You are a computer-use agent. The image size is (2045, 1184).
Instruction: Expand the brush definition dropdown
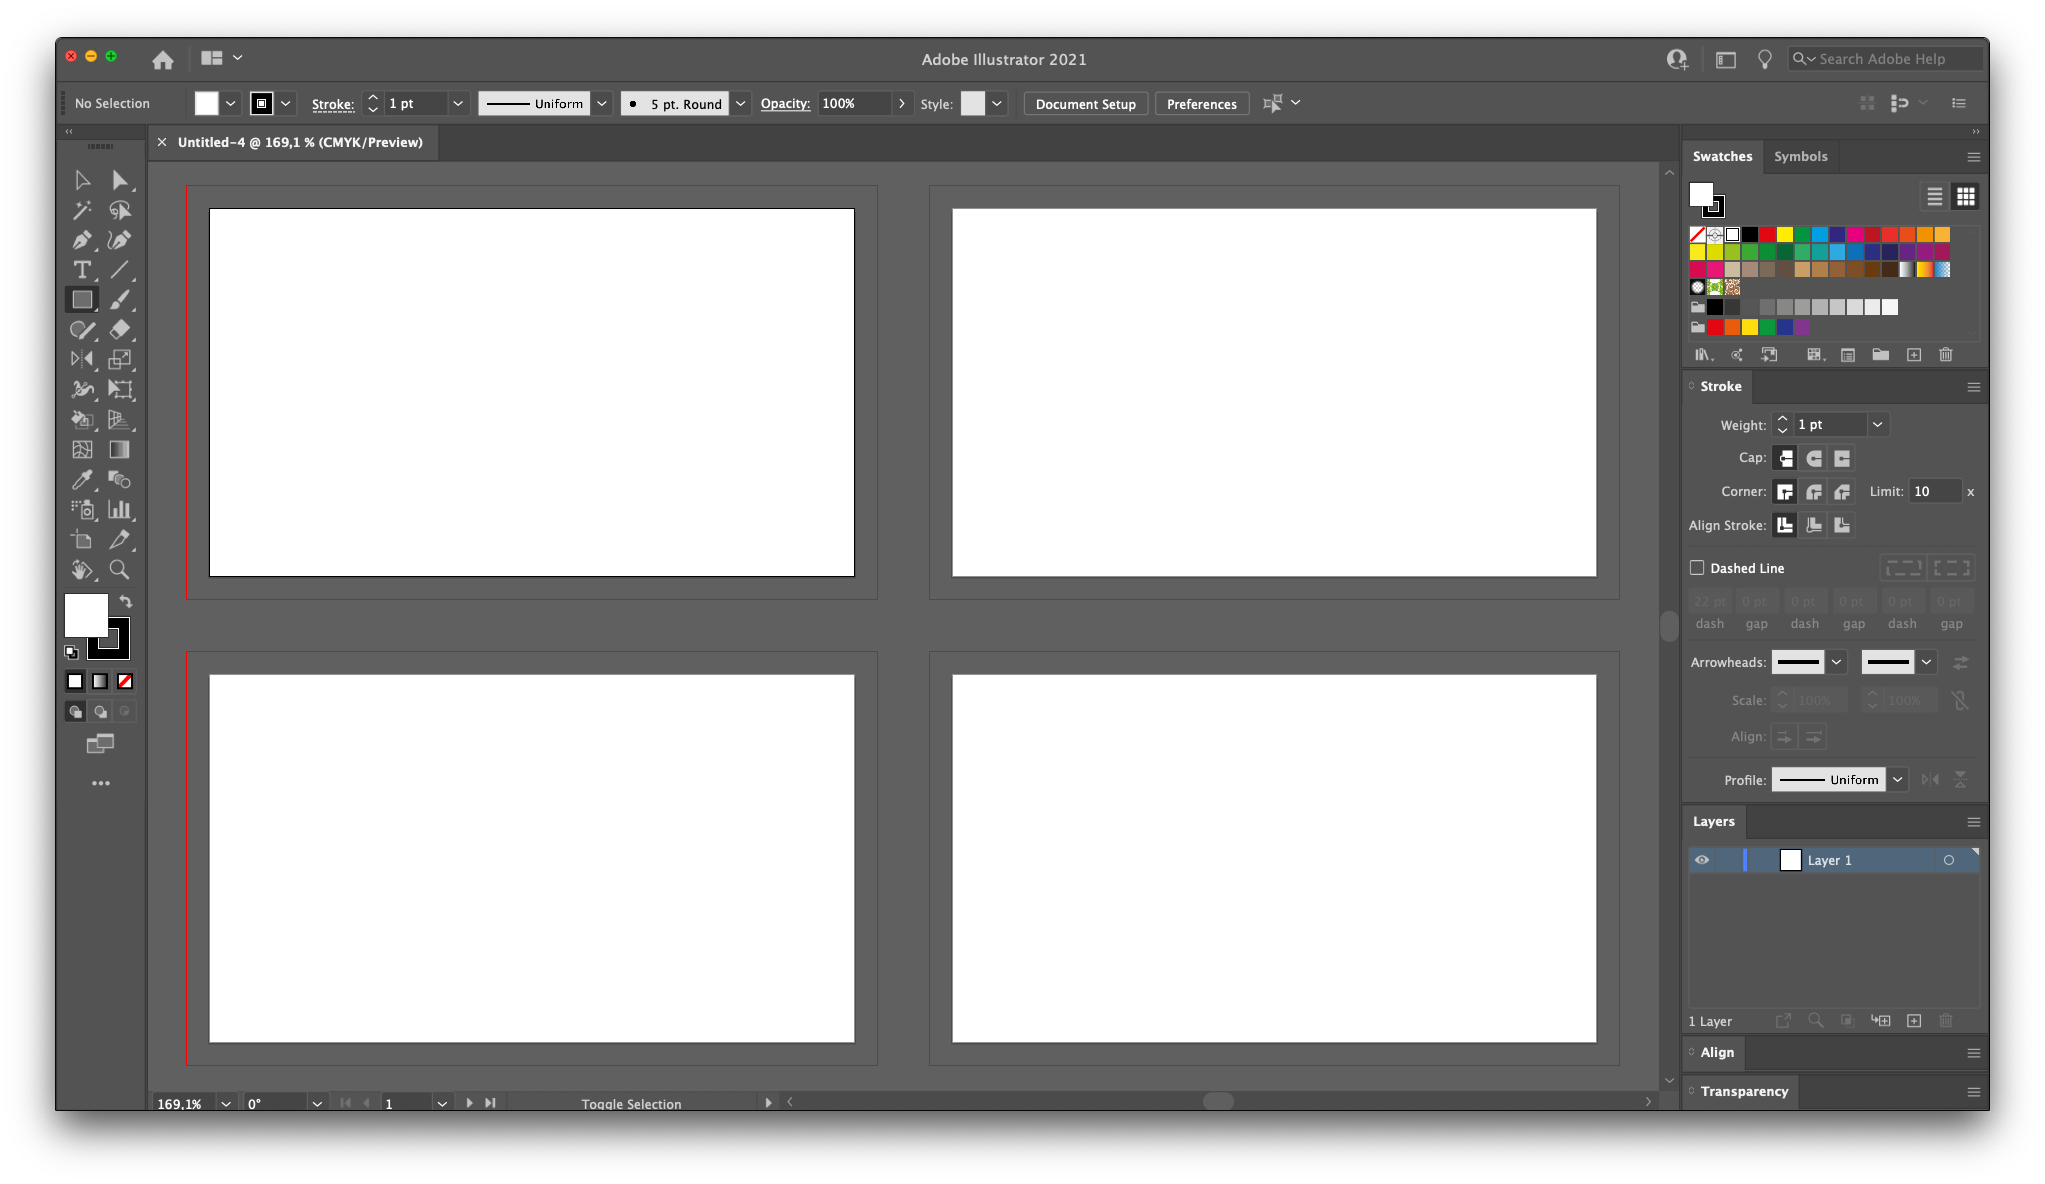(741, 104)
